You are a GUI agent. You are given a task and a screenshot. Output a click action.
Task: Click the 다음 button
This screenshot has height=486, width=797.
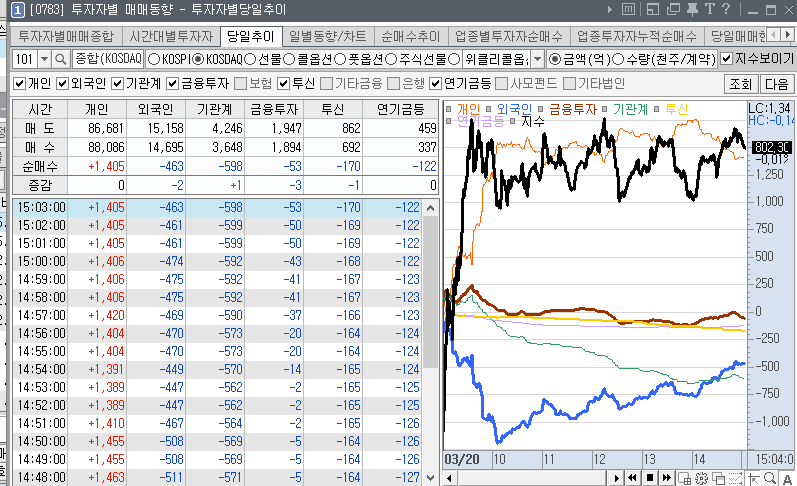pos(777,83)
